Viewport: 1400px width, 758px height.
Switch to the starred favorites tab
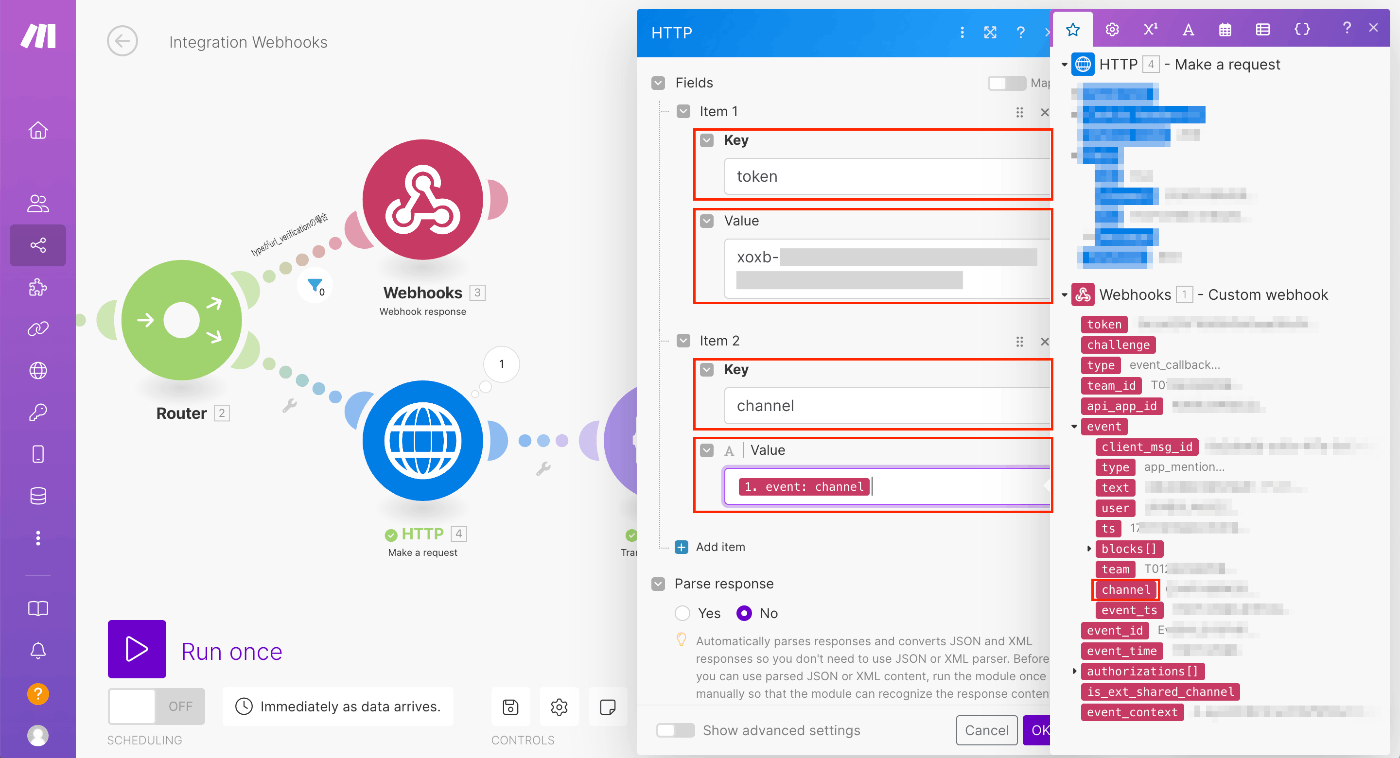pos(1073,30)
